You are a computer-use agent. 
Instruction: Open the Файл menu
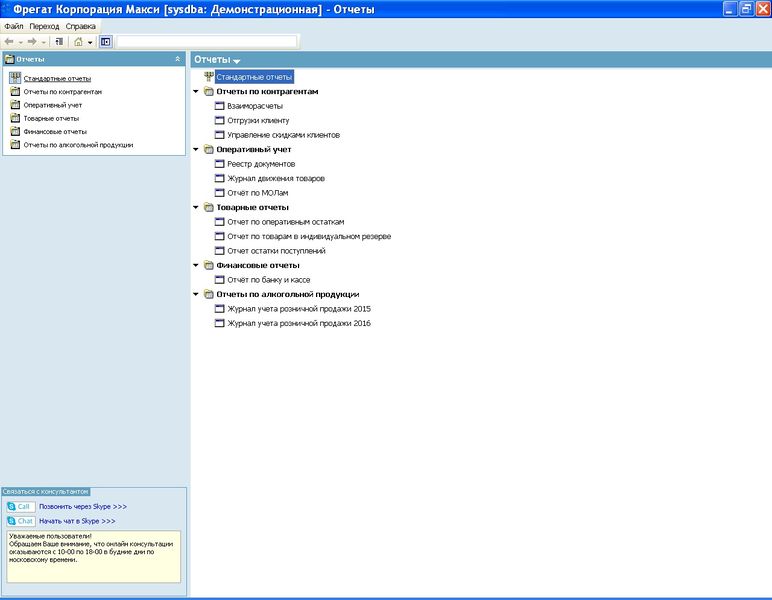tap(14, 26)
